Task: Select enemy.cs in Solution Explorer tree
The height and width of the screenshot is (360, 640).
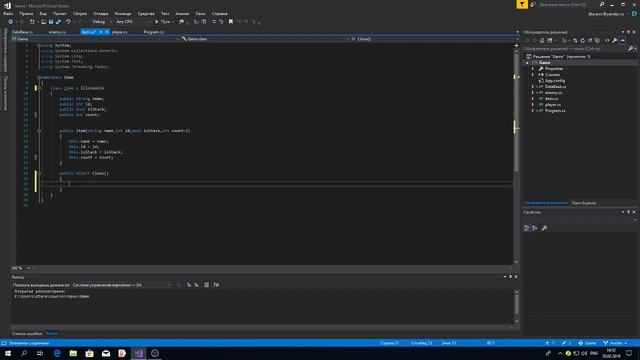Action: 553,93
